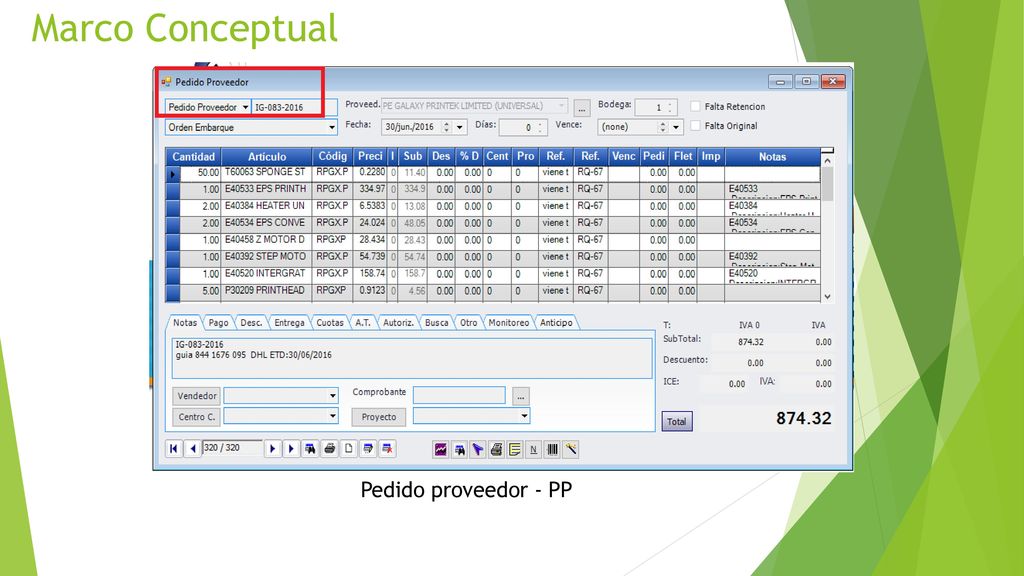The height and width of the screenshot is (576, 1024).
Task: Click the grid scrollbar down arrow
Action: (x=827, y=296)
